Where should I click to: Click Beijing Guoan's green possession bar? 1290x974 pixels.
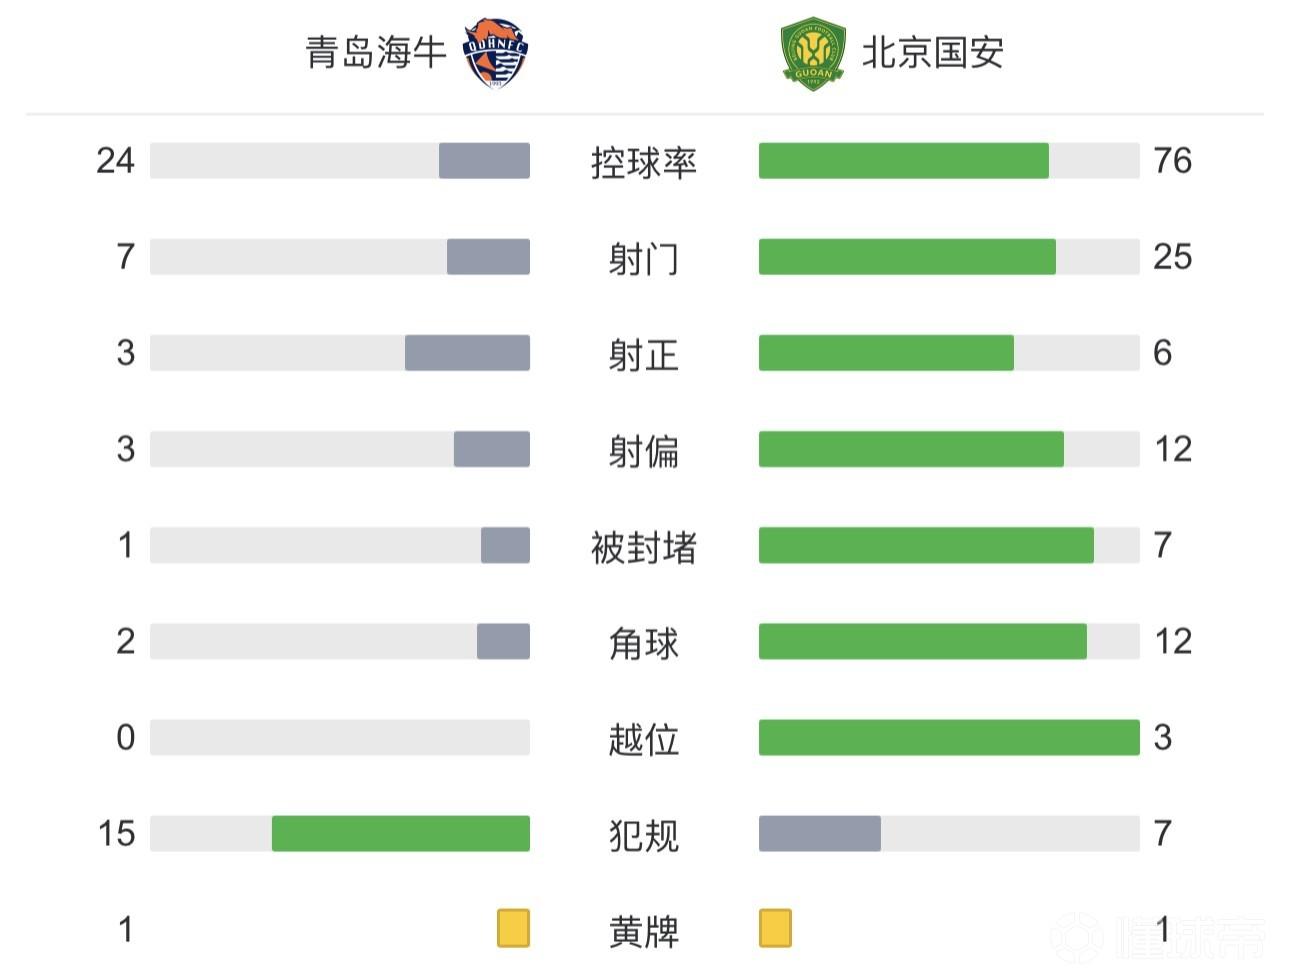[x=903, y=161]
